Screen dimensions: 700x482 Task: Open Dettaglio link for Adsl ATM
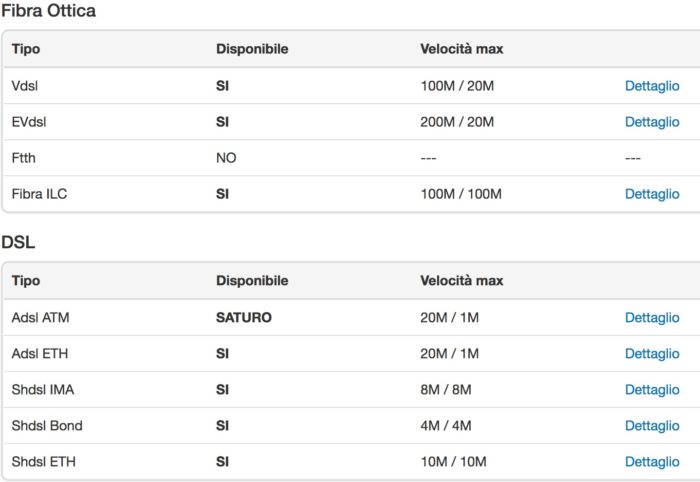pos(652,317)
